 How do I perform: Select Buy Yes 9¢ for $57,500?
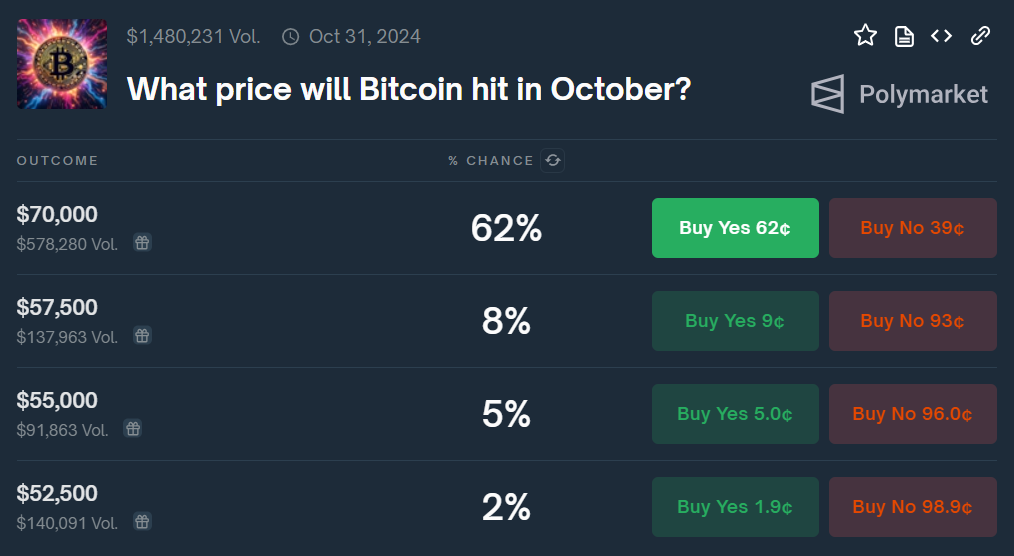pos(735,321)
